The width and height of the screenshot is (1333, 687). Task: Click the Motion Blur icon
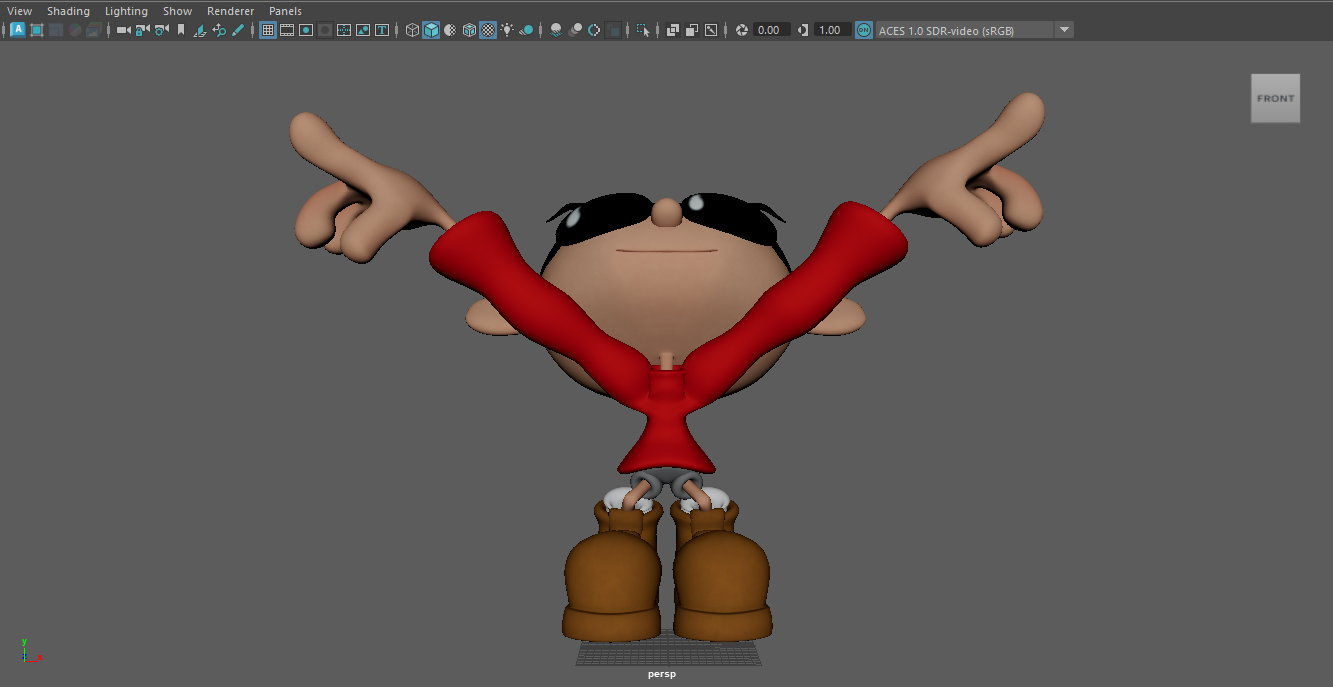tap(575, 30)
